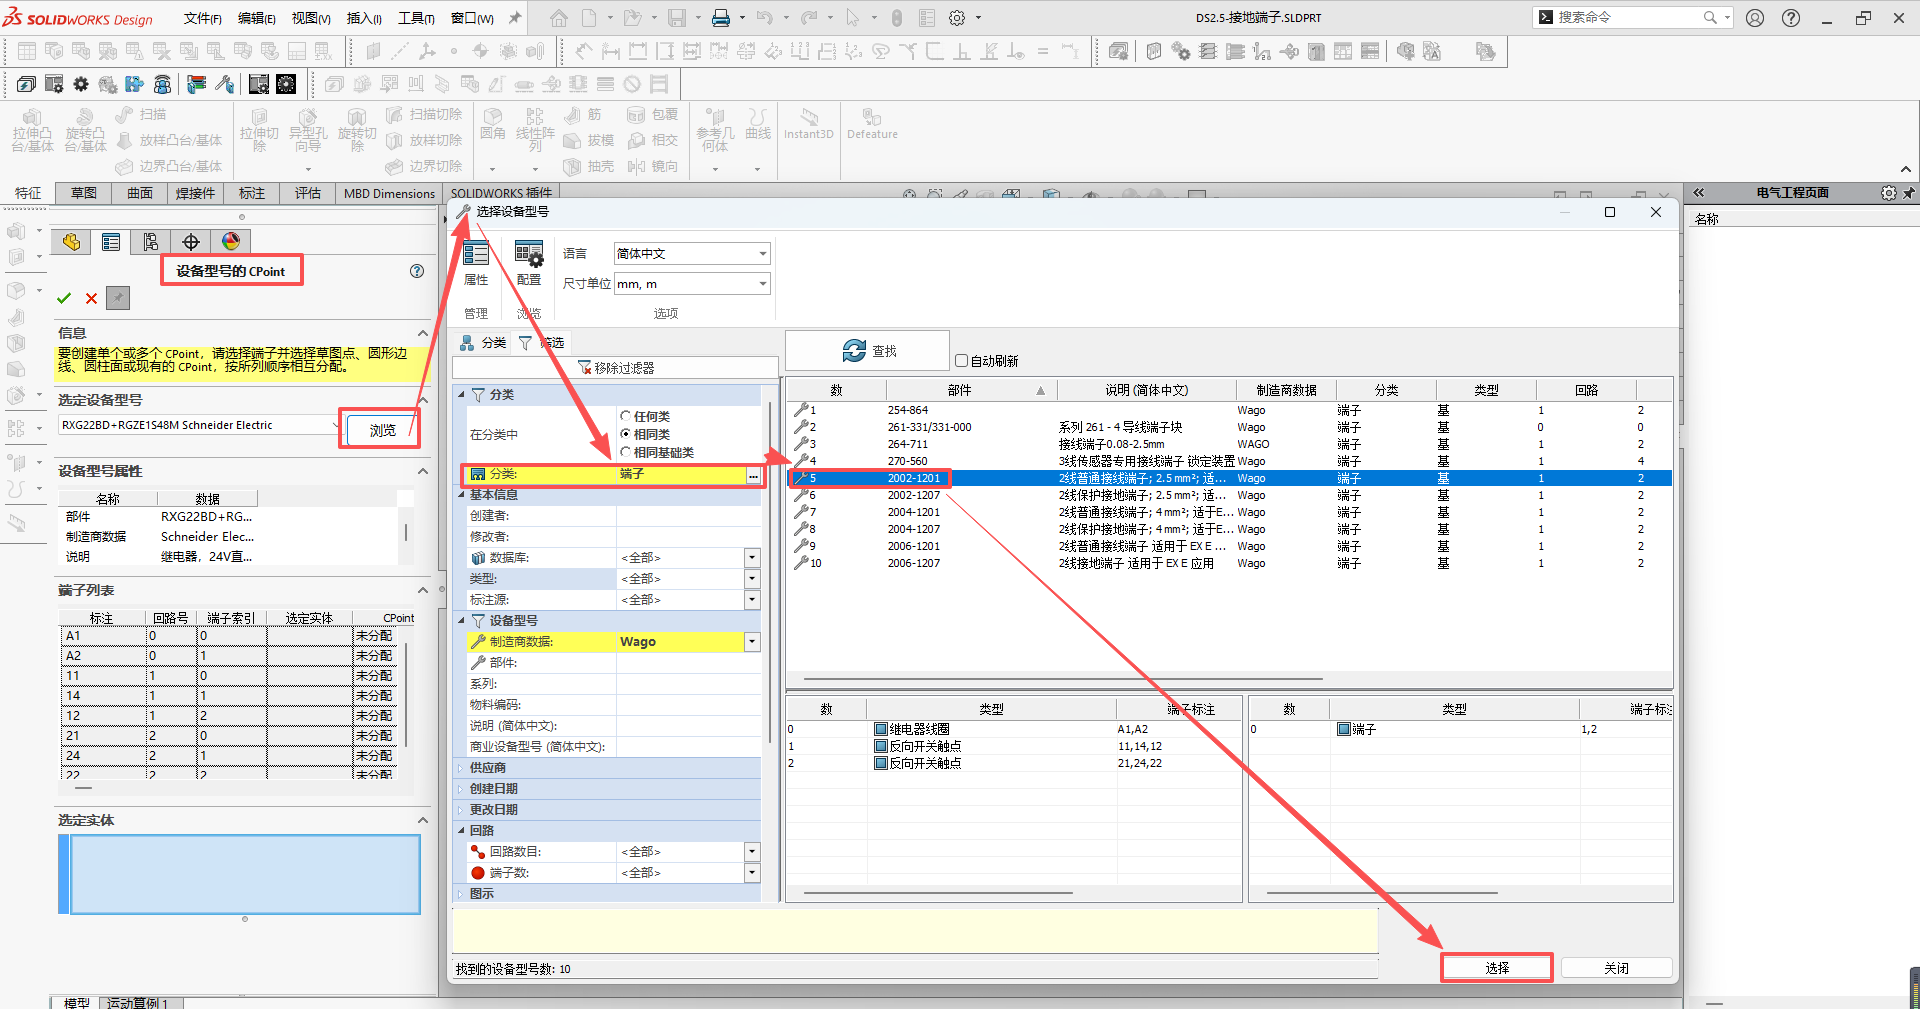Open the 制造商数据 Wago dropdown
Viewport: 1920px width, 1009px height.
(x=752, y=642)
